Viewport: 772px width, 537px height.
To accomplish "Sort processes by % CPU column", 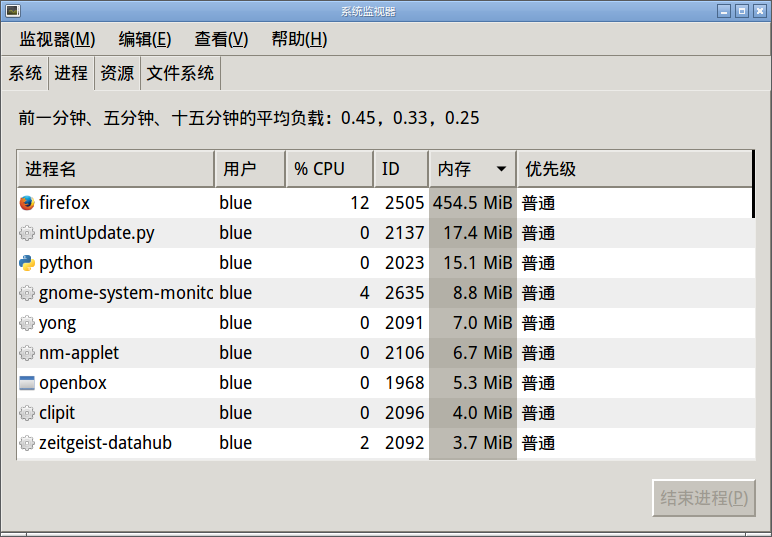I will pyautogui.click(x=329, y=169).
